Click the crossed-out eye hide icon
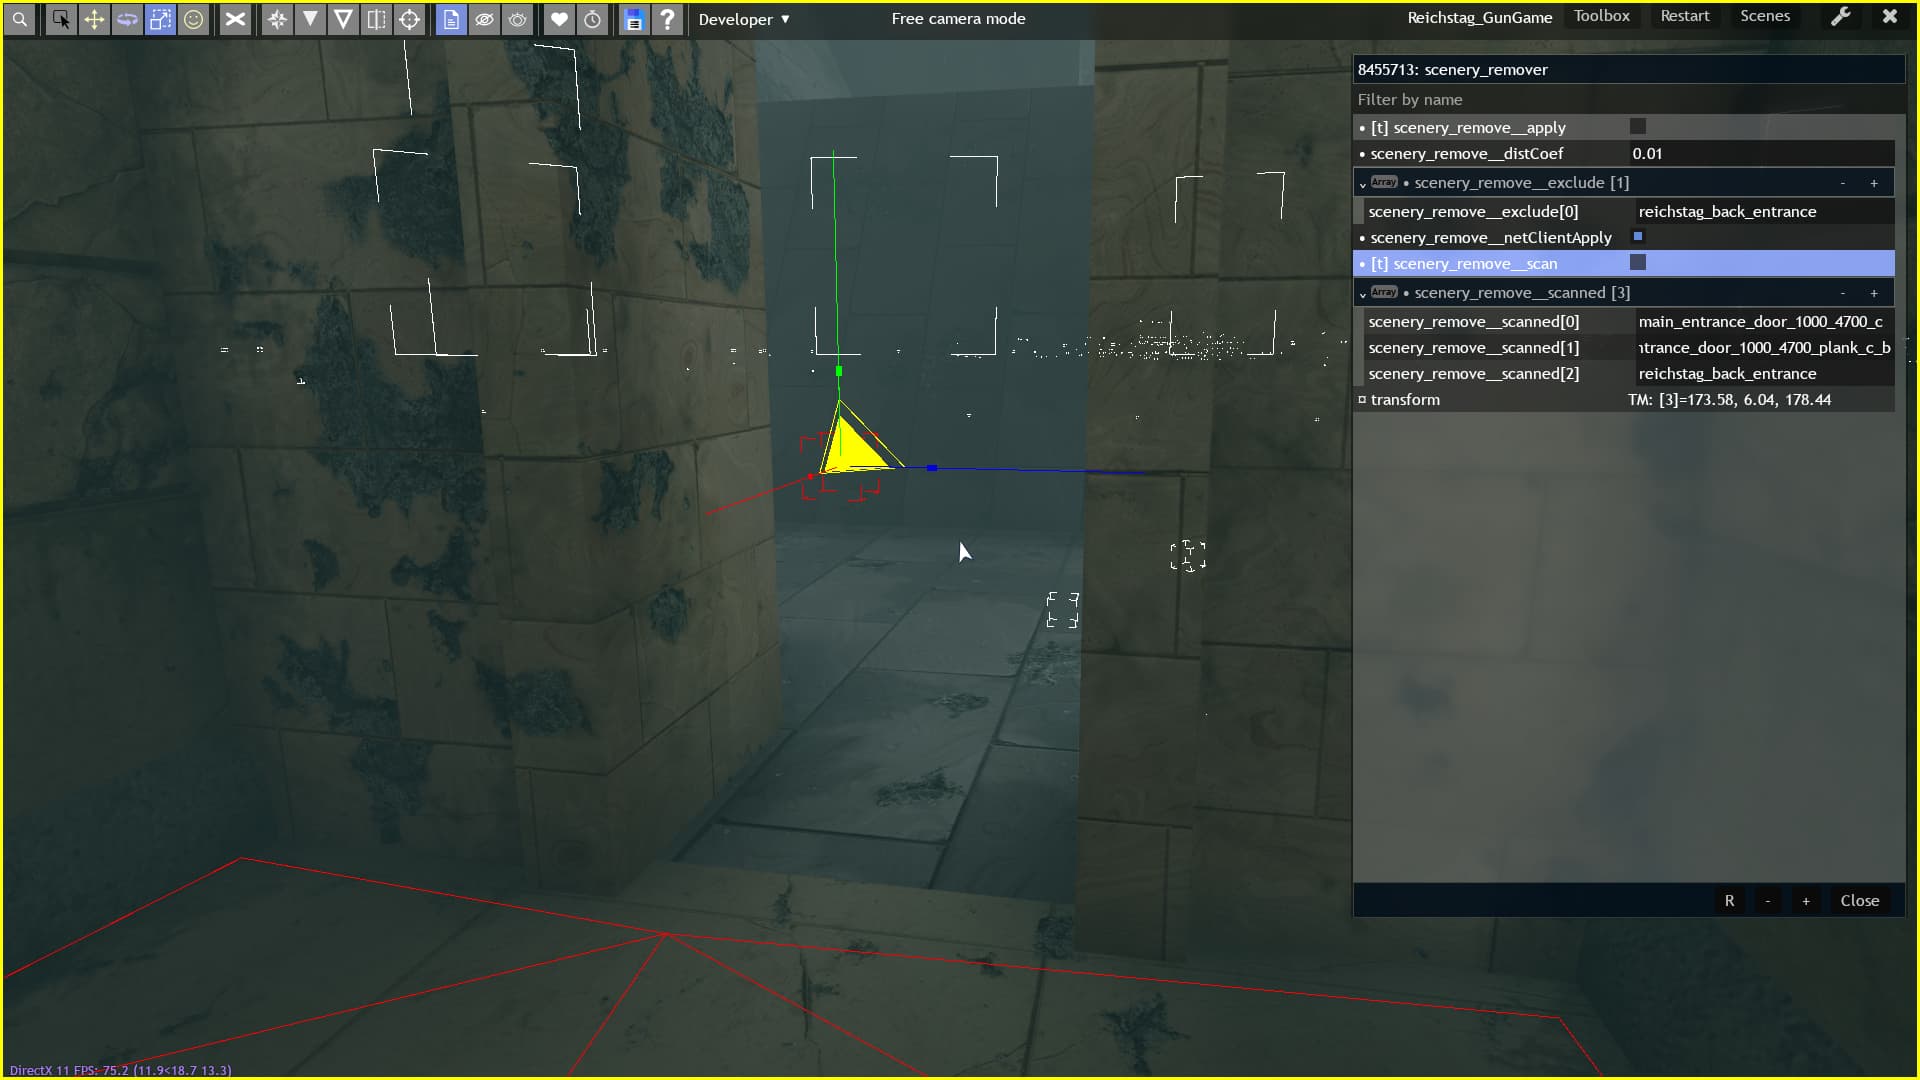Image resolution: width=1920 pixels, height=1080 pixels. pyautogui.click(x=484, y=19)
